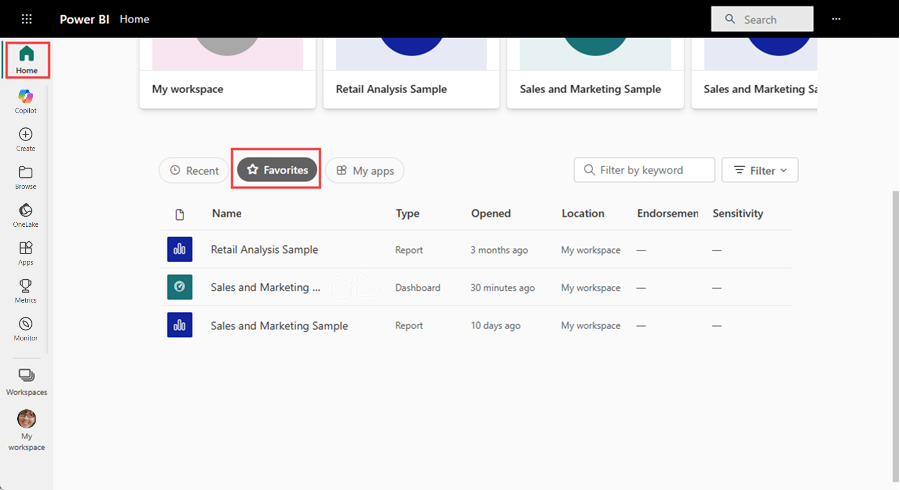
Task: Sort by the Sensitivity column header
Action: 738,213
